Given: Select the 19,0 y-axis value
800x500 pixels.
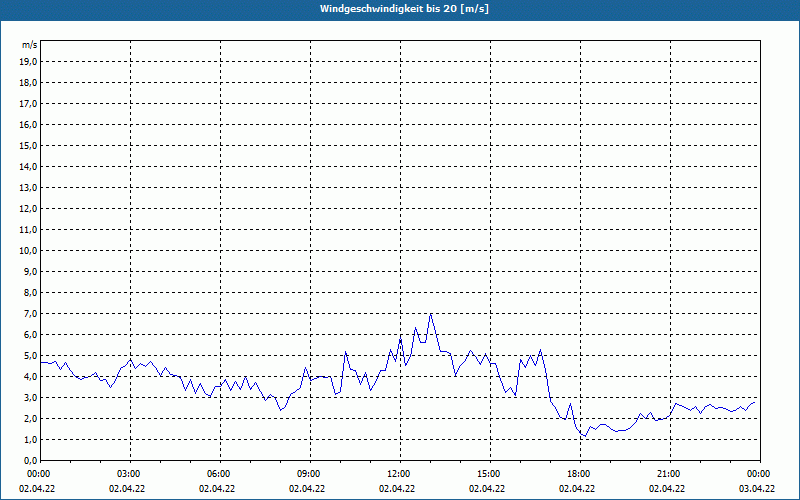Looking at the screenshot, I should pyautogui.click(x=28, y=62).
